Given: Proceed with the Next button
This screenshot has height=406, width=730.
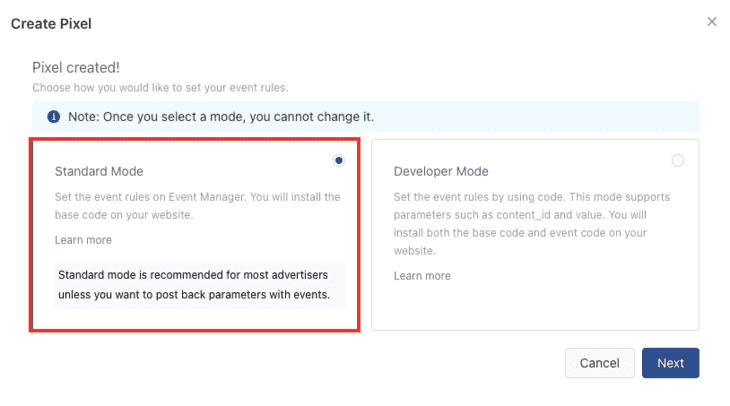Looking at the screenshot, I should tap(670, 363).
